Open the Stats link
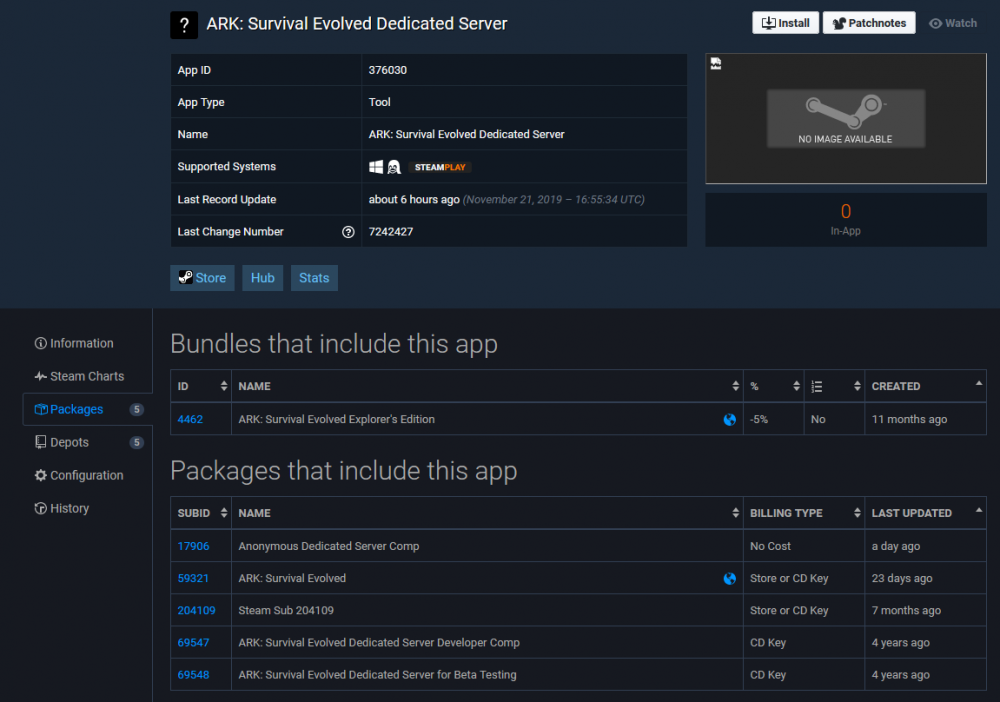Image resolution: width=1000 pixels, height=702 pixels. click(x=314, y=278)
